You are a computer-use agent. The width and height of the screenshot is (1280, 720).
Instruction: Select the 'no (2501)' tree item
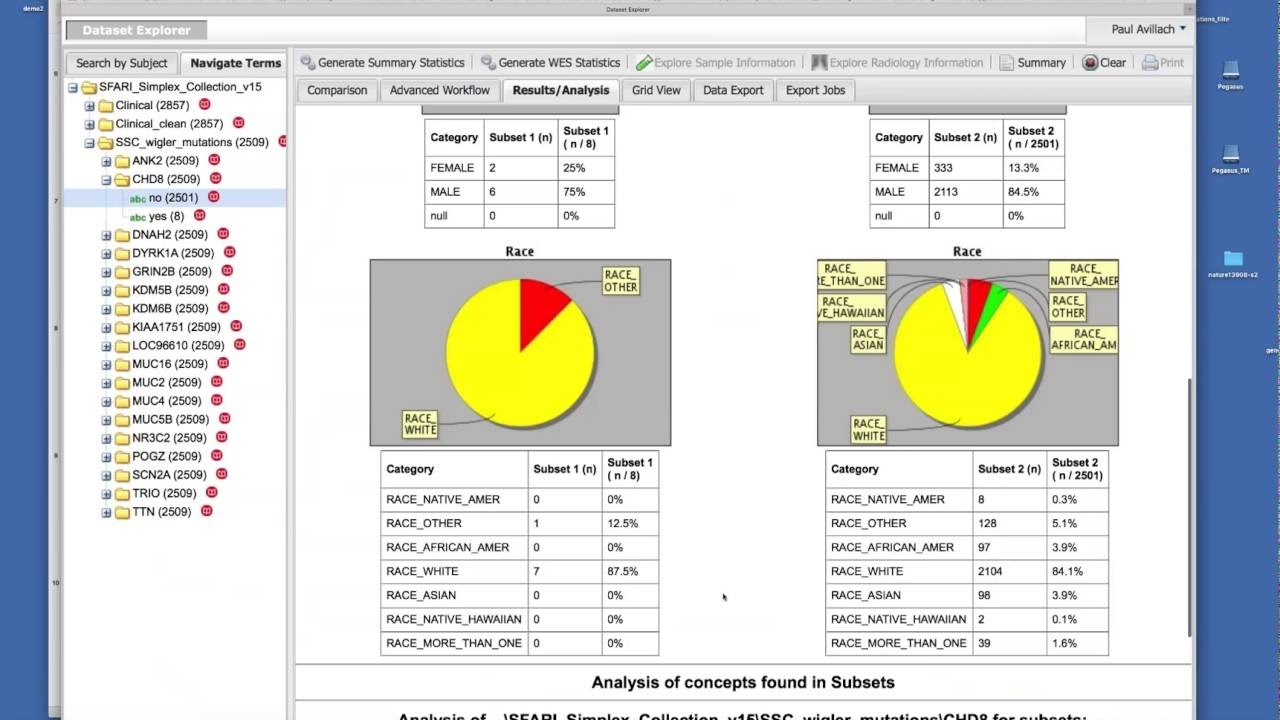[x=173, y=198]
